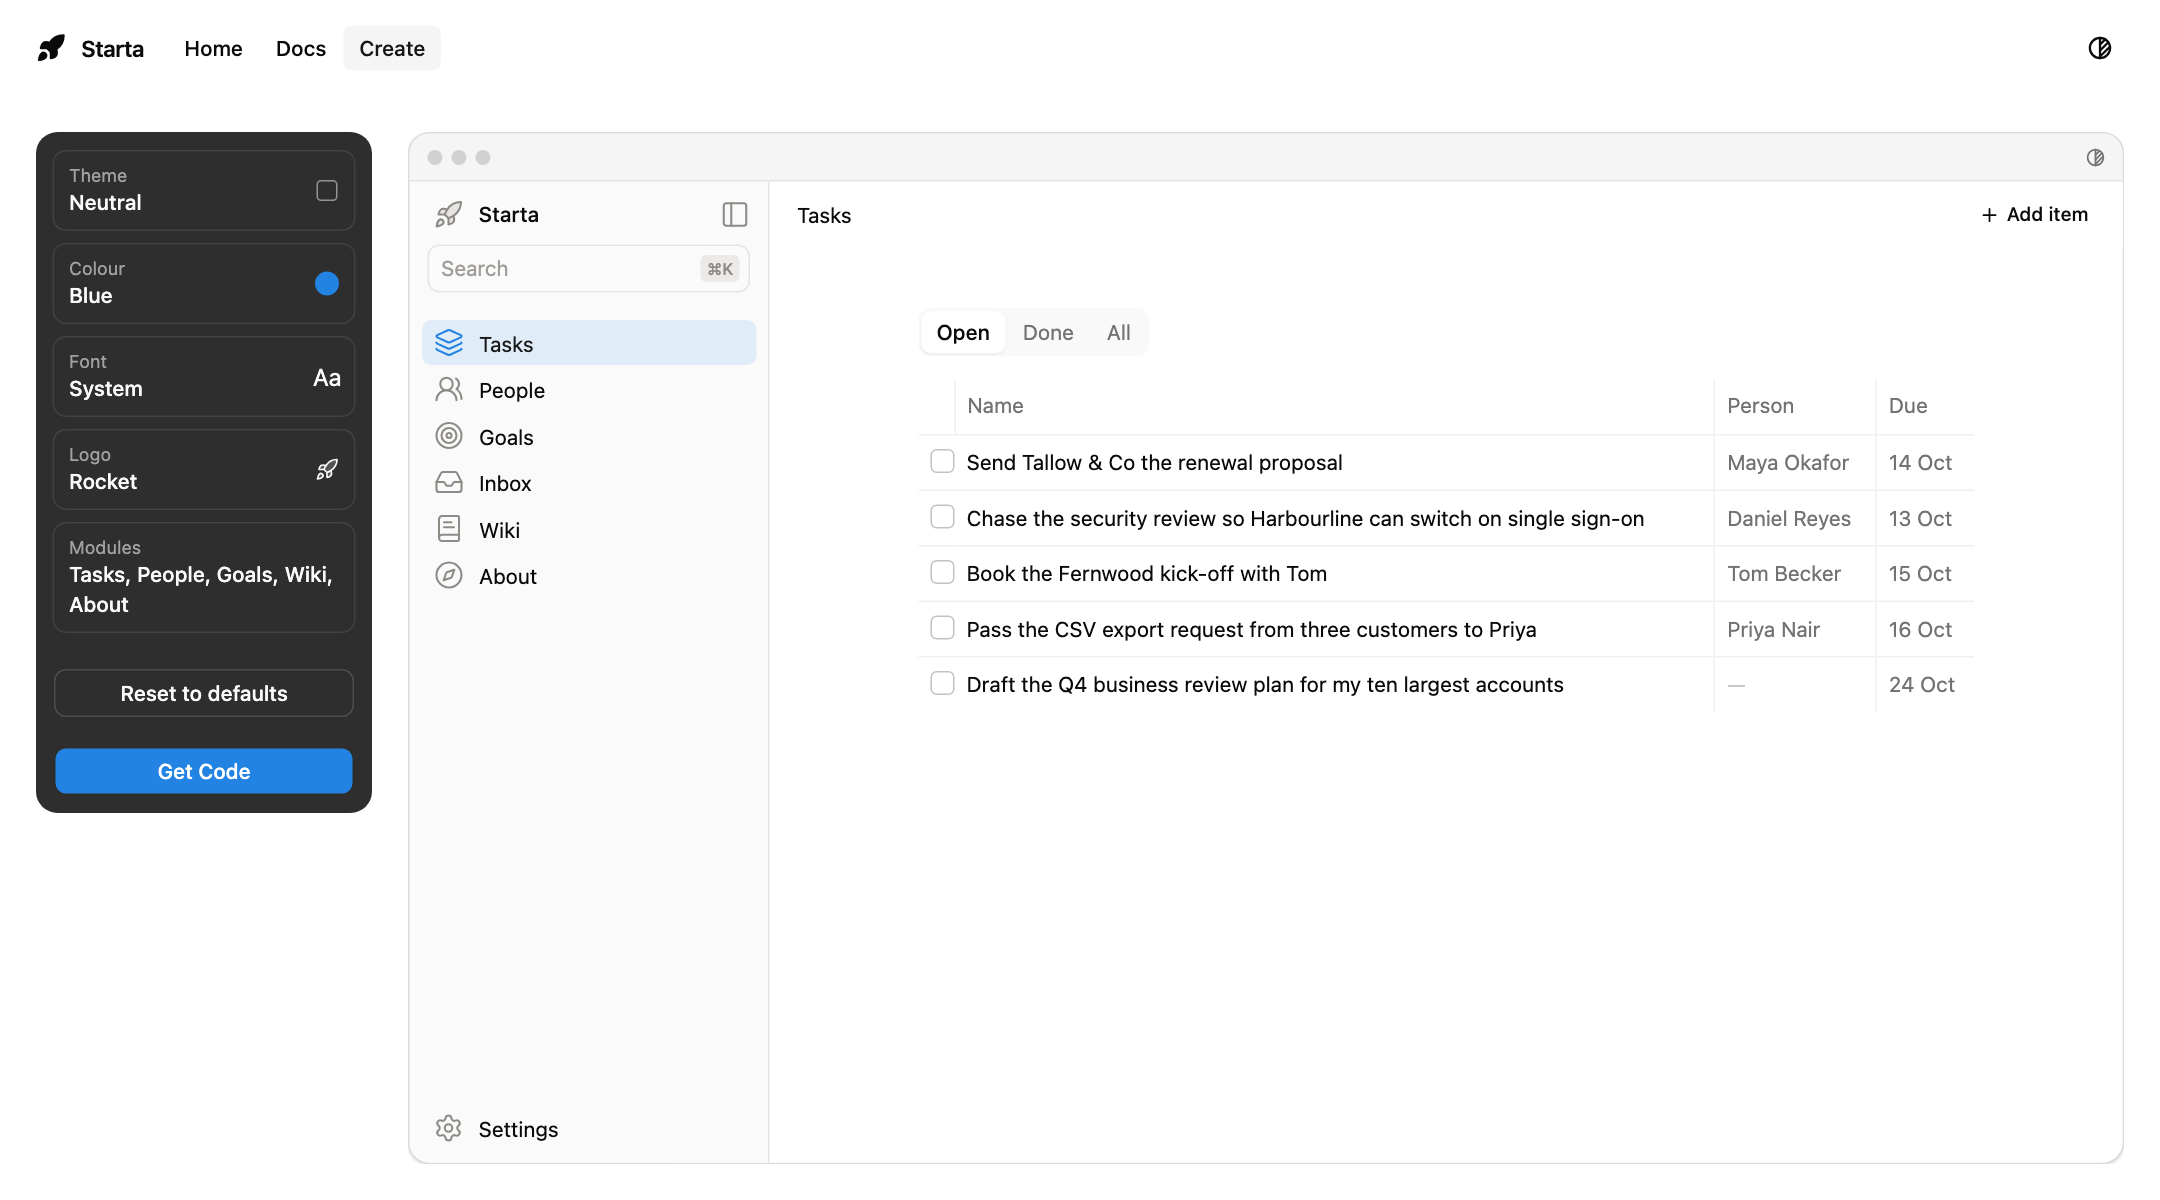
Task: Open the Font System selector
Action: tap(204, 376)
